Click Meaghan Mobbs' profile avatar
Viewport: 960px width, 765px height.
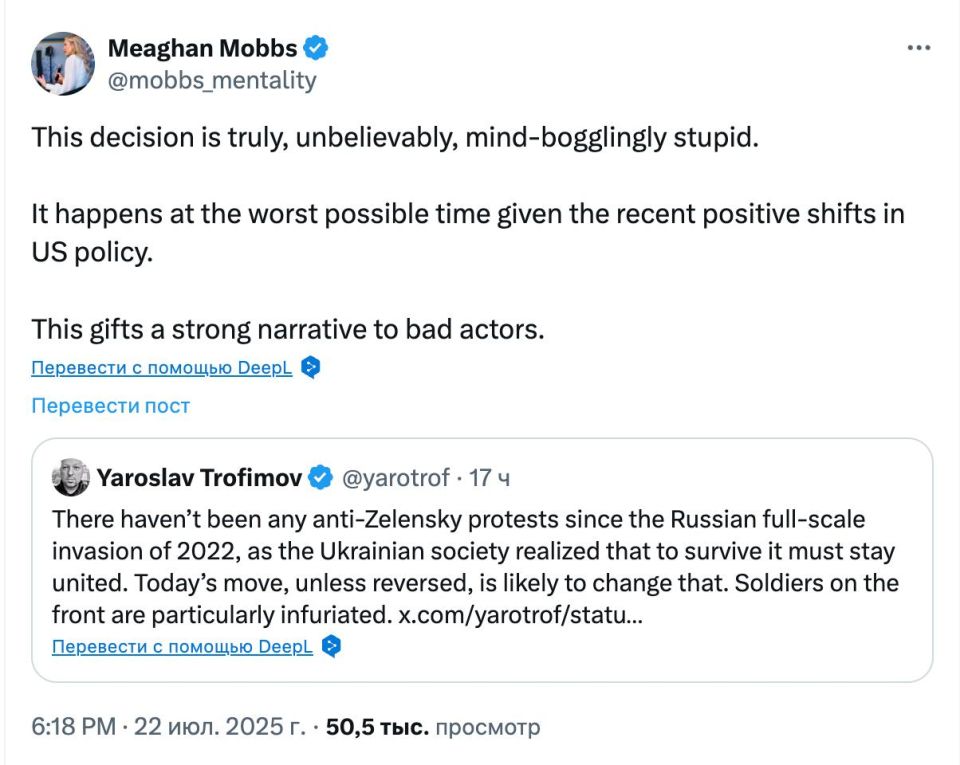point(62,63)
